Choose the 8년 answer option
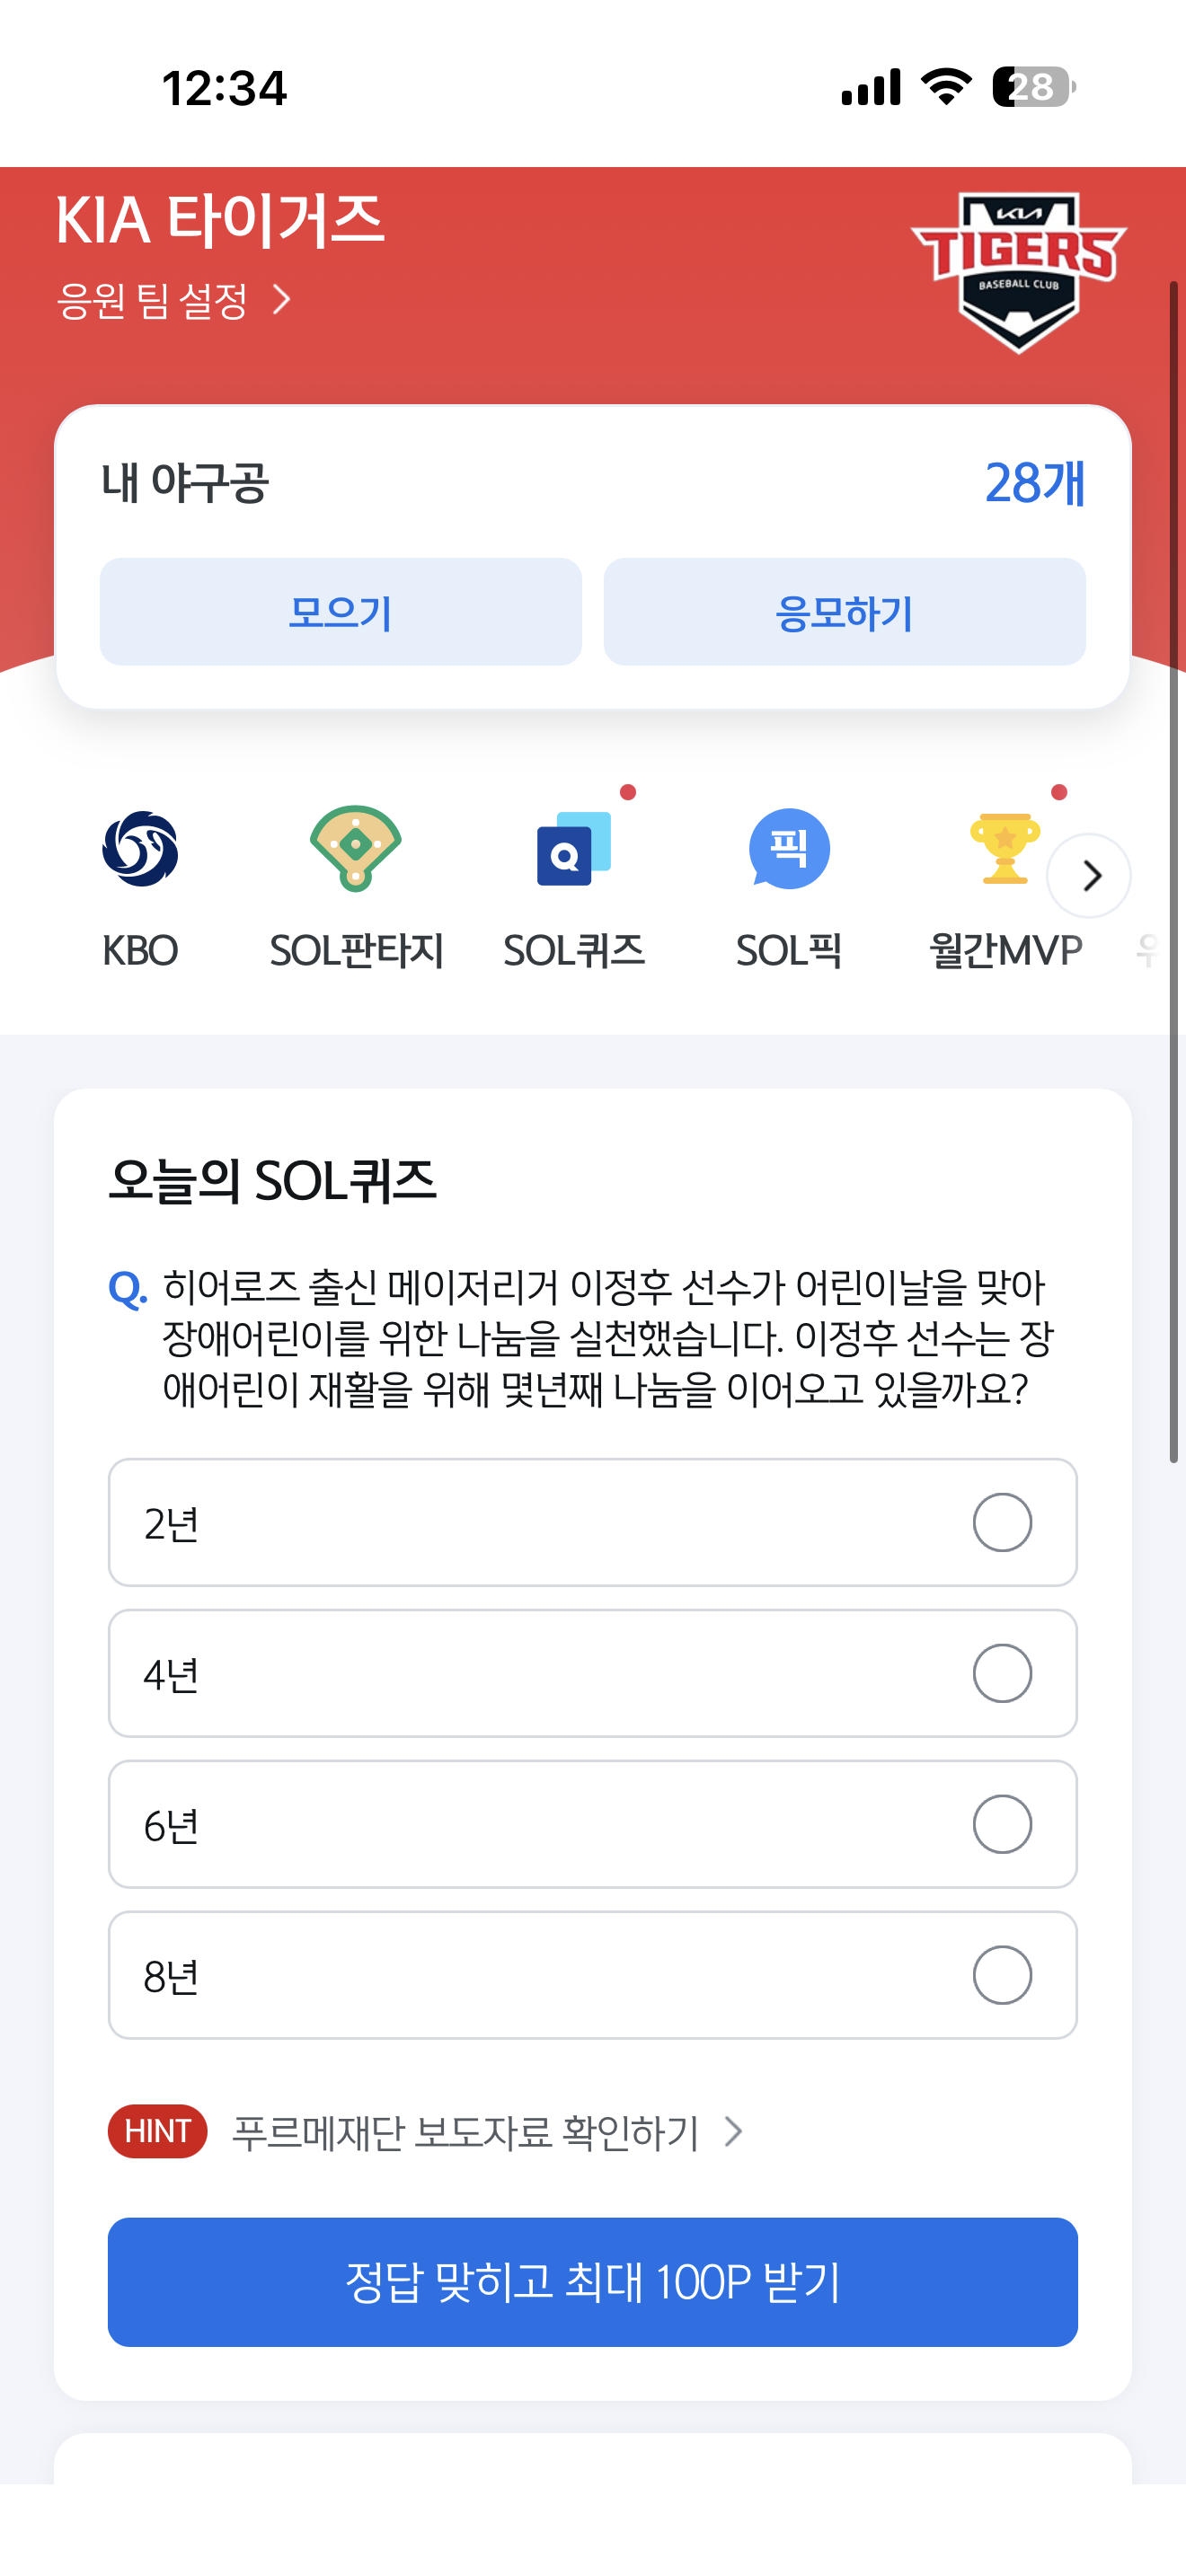This screenshot has height=2576, width=1186. point(593,1975)
